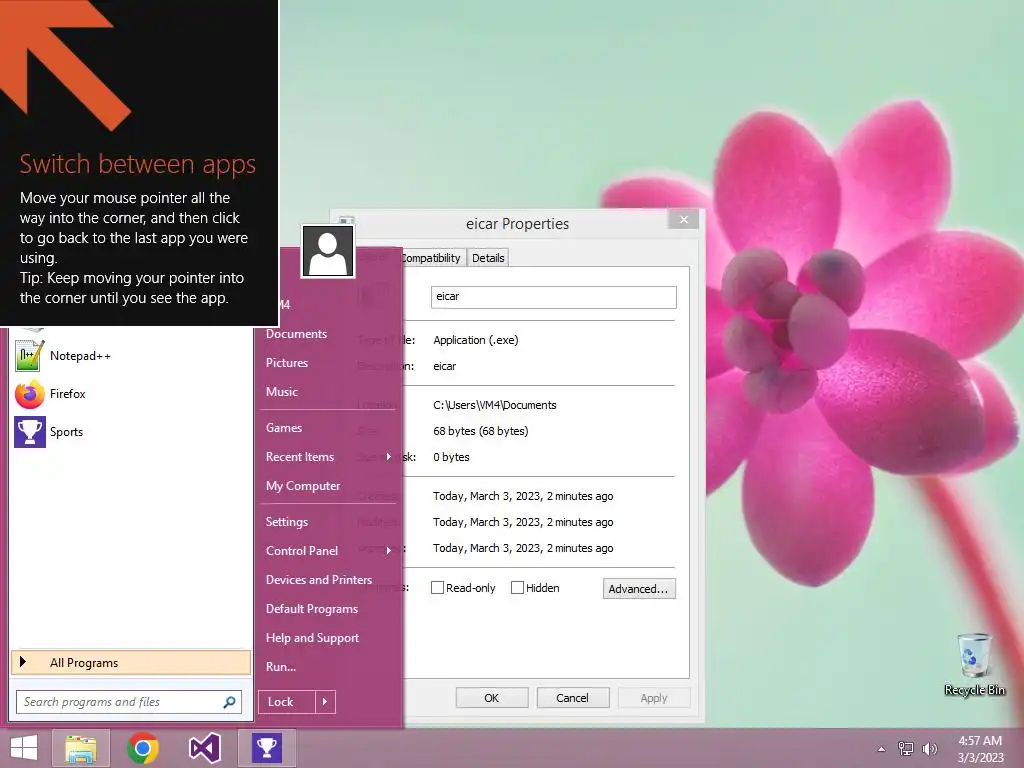Open Music from Start menu

point(281,392)
